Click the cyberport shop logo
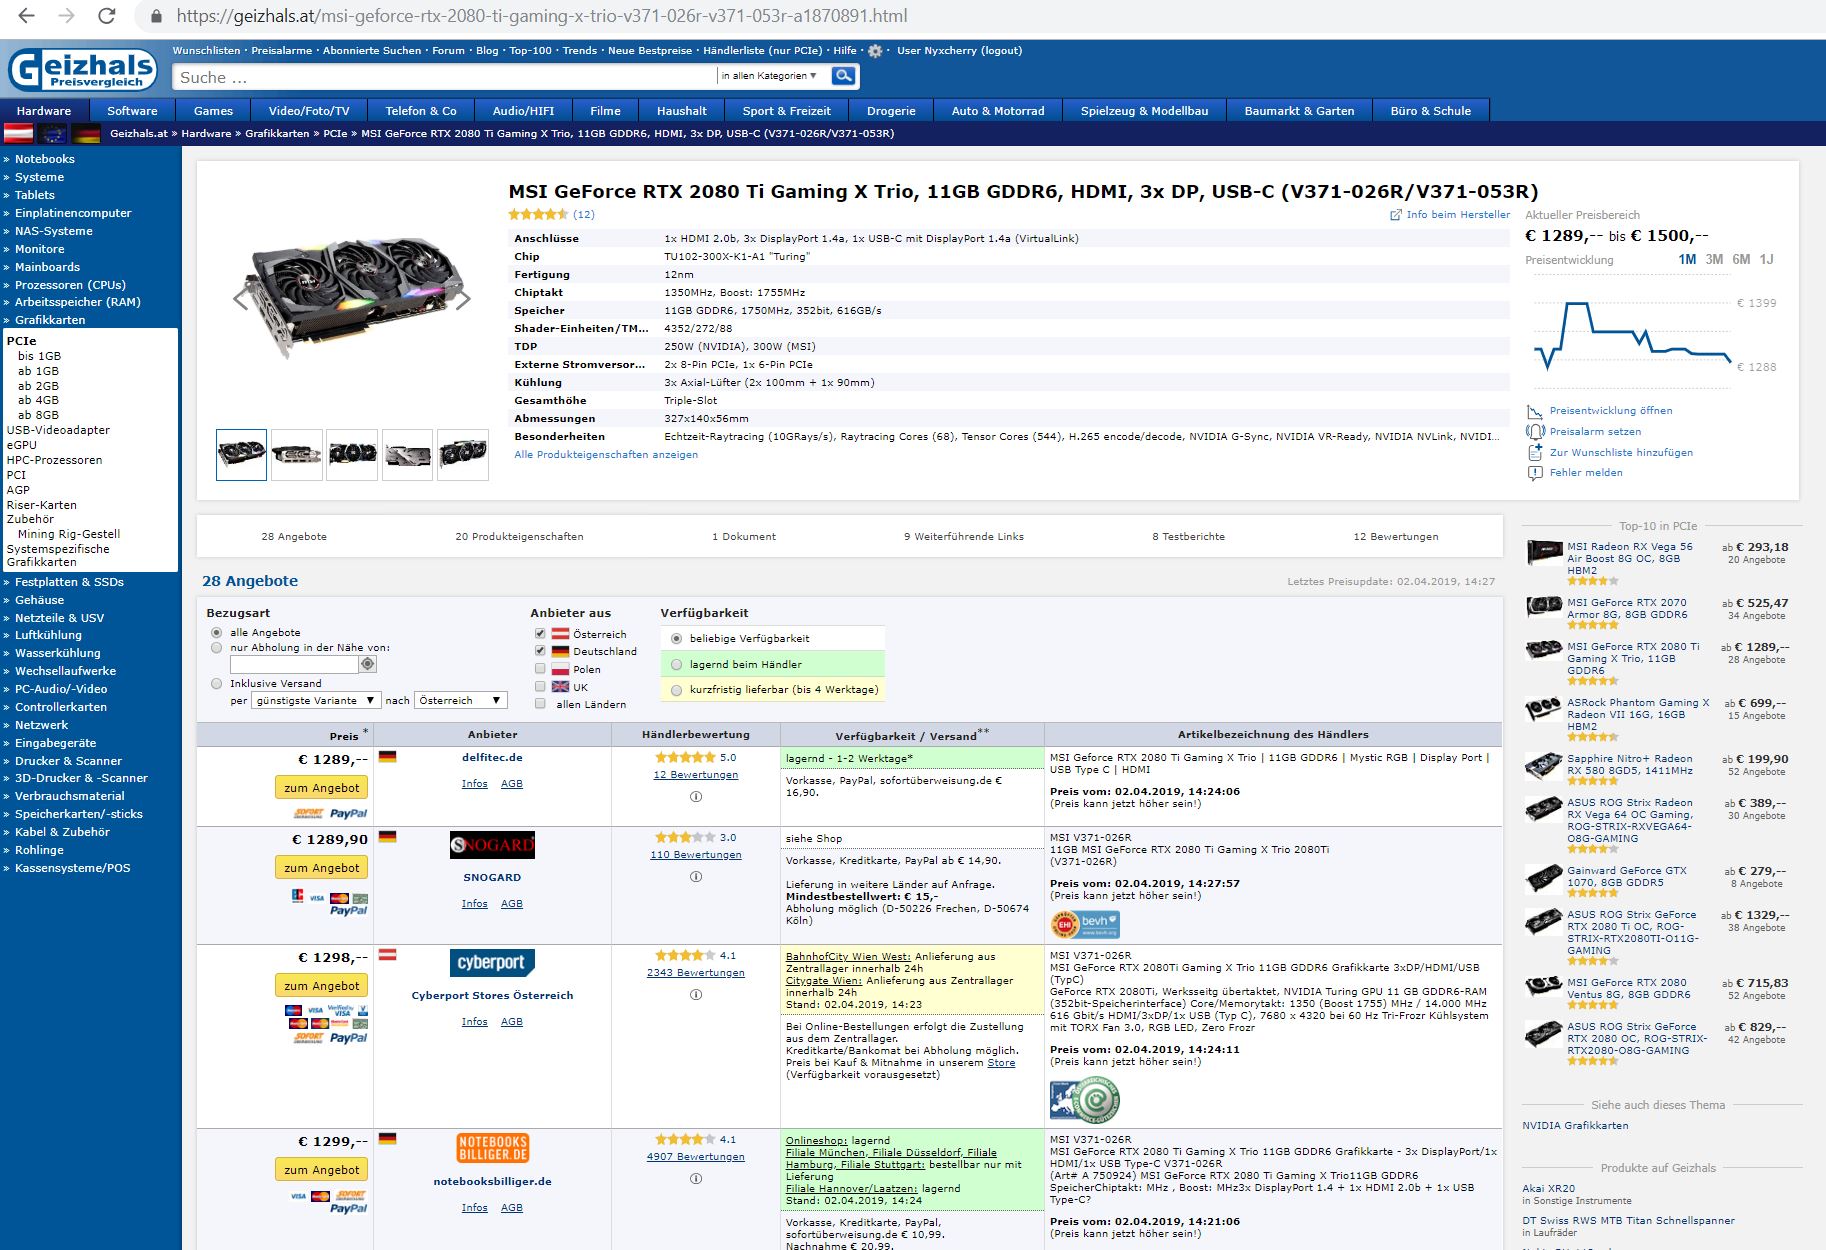This screenshot has height=1250, width=1826. [492, 963]
